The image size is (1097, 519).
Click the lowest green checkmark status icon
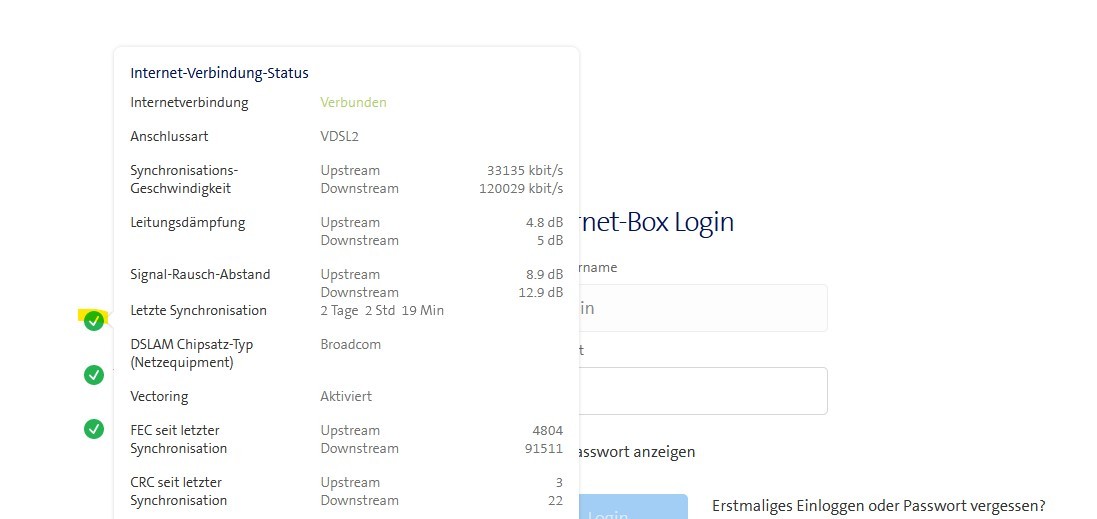coord(94,429)
